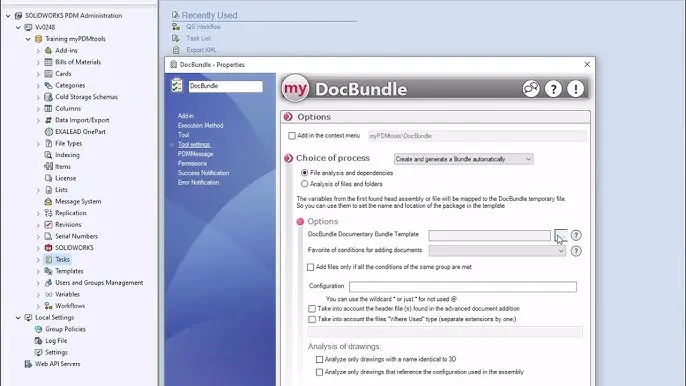The image size is (686, 386).
Task: Open the Success Notification page
Action: [203, 173]
